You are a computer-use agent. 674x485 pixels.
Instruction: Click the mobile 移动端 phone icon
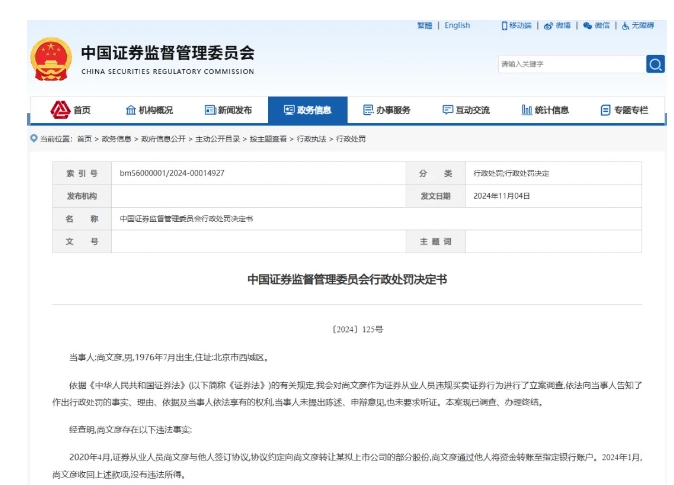coord(504,26)
